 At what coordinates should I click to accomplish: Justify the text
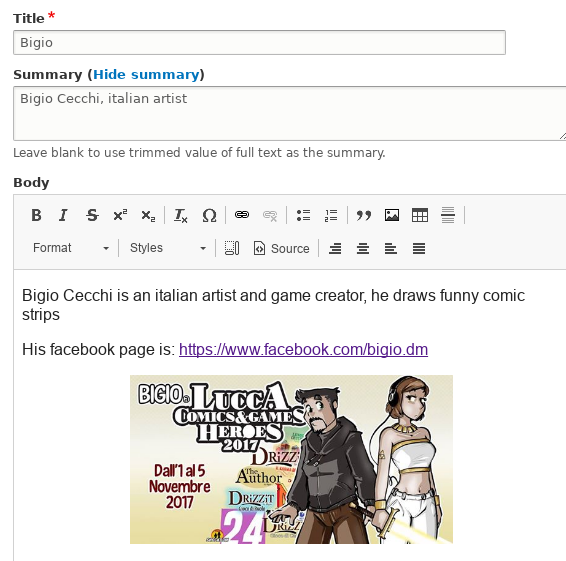tap(419, 248)
